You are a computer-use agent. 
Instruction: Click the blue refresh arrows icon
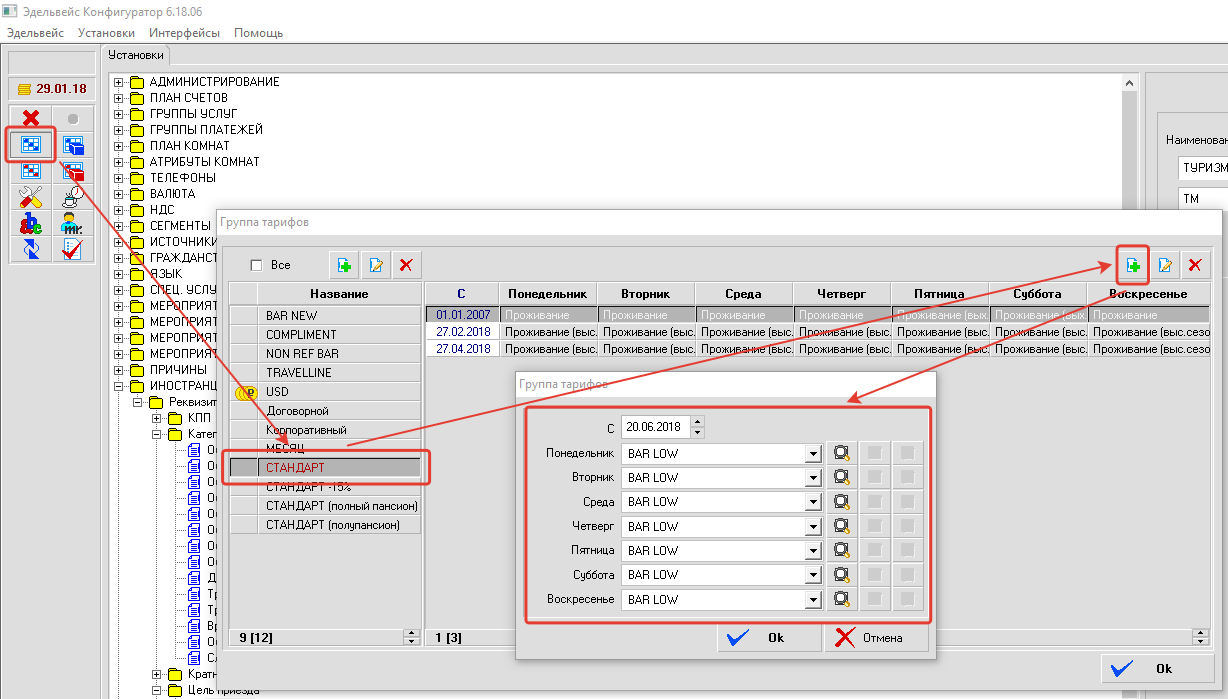pyautogui.click(x=30, y=249)
